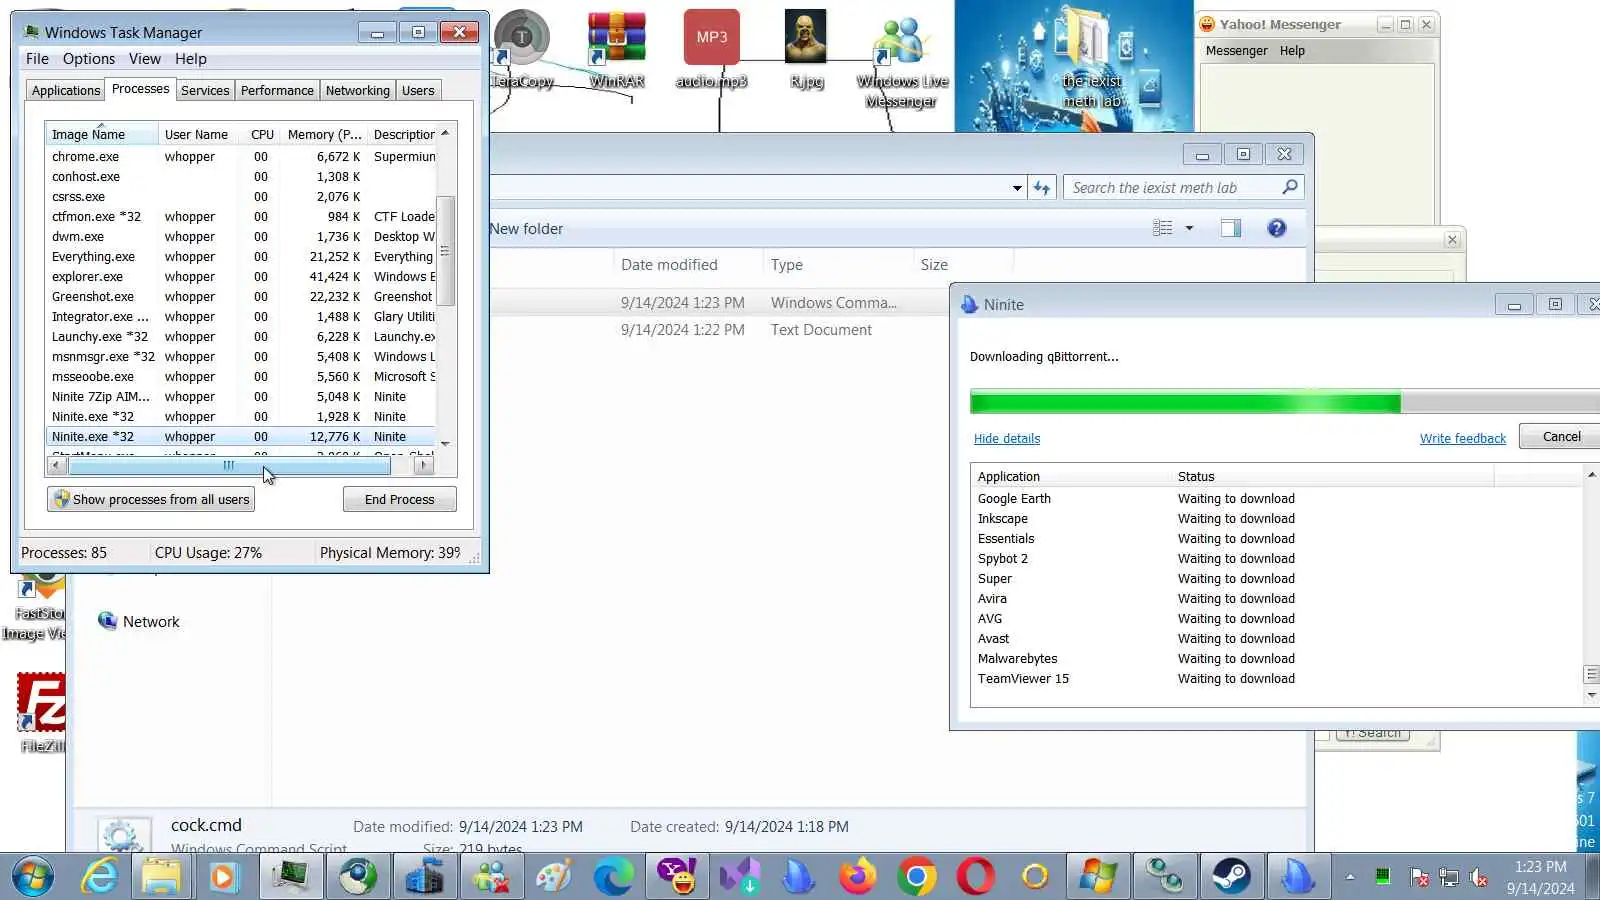
Task: Open Explorer help question mark button
Action: [x=1276, y=228]
